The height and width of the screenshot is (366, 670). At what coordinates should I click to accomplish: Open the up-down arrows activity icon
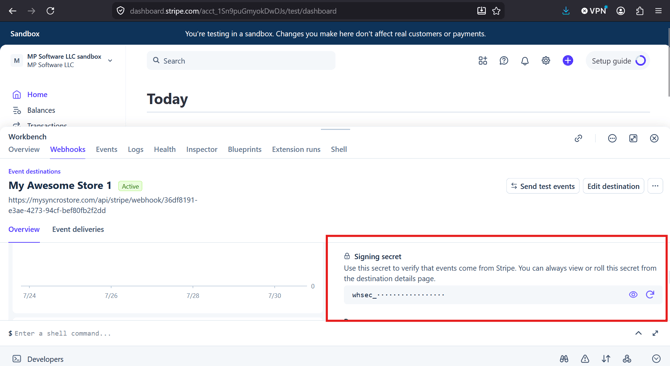[606, 359]
